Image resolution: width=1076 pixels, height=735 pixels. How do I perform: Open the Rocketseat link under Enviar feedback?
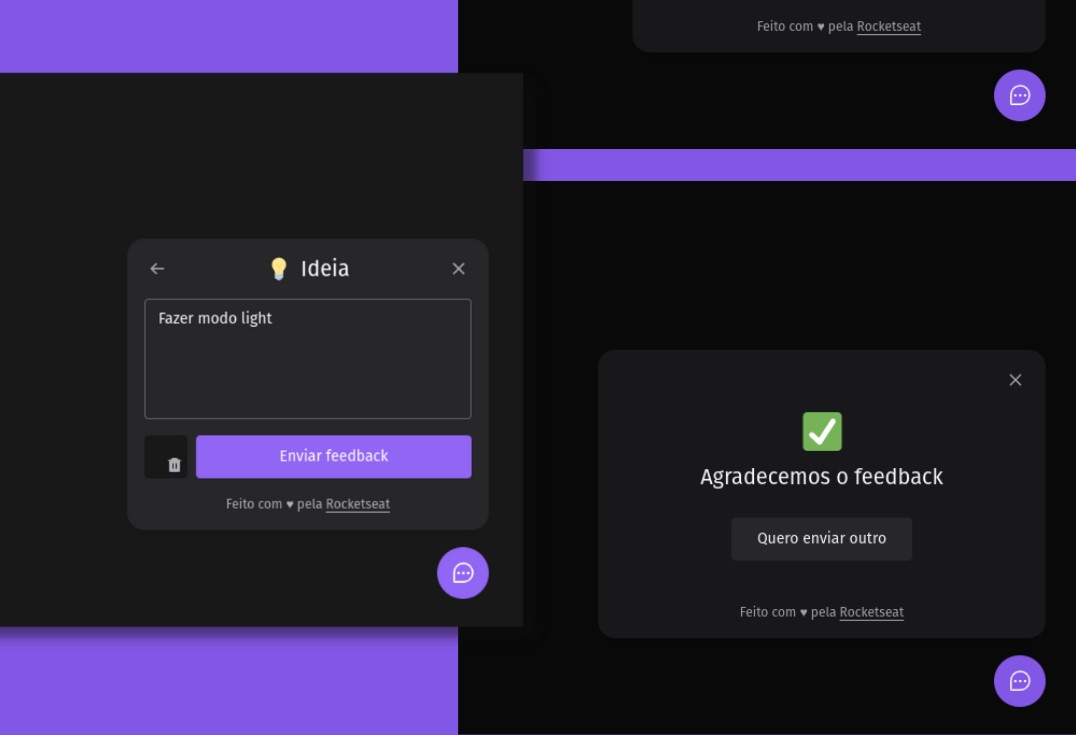point(357,504)
